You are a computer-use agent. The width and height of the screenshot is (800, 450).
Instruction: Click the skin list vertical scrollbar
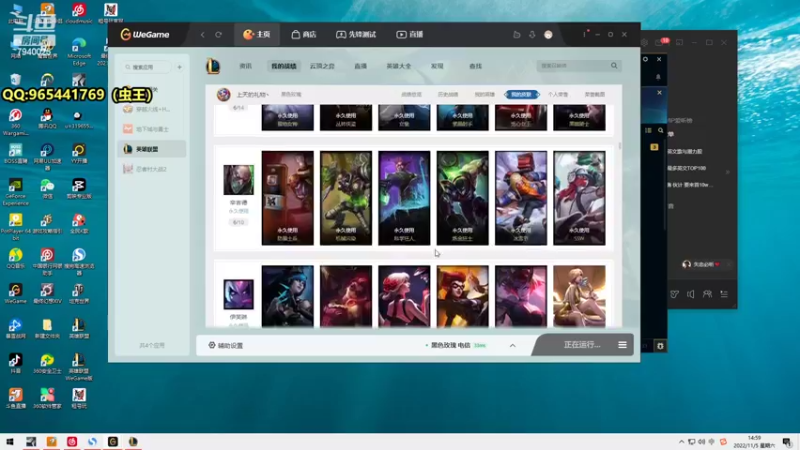(x=619, y=145)
